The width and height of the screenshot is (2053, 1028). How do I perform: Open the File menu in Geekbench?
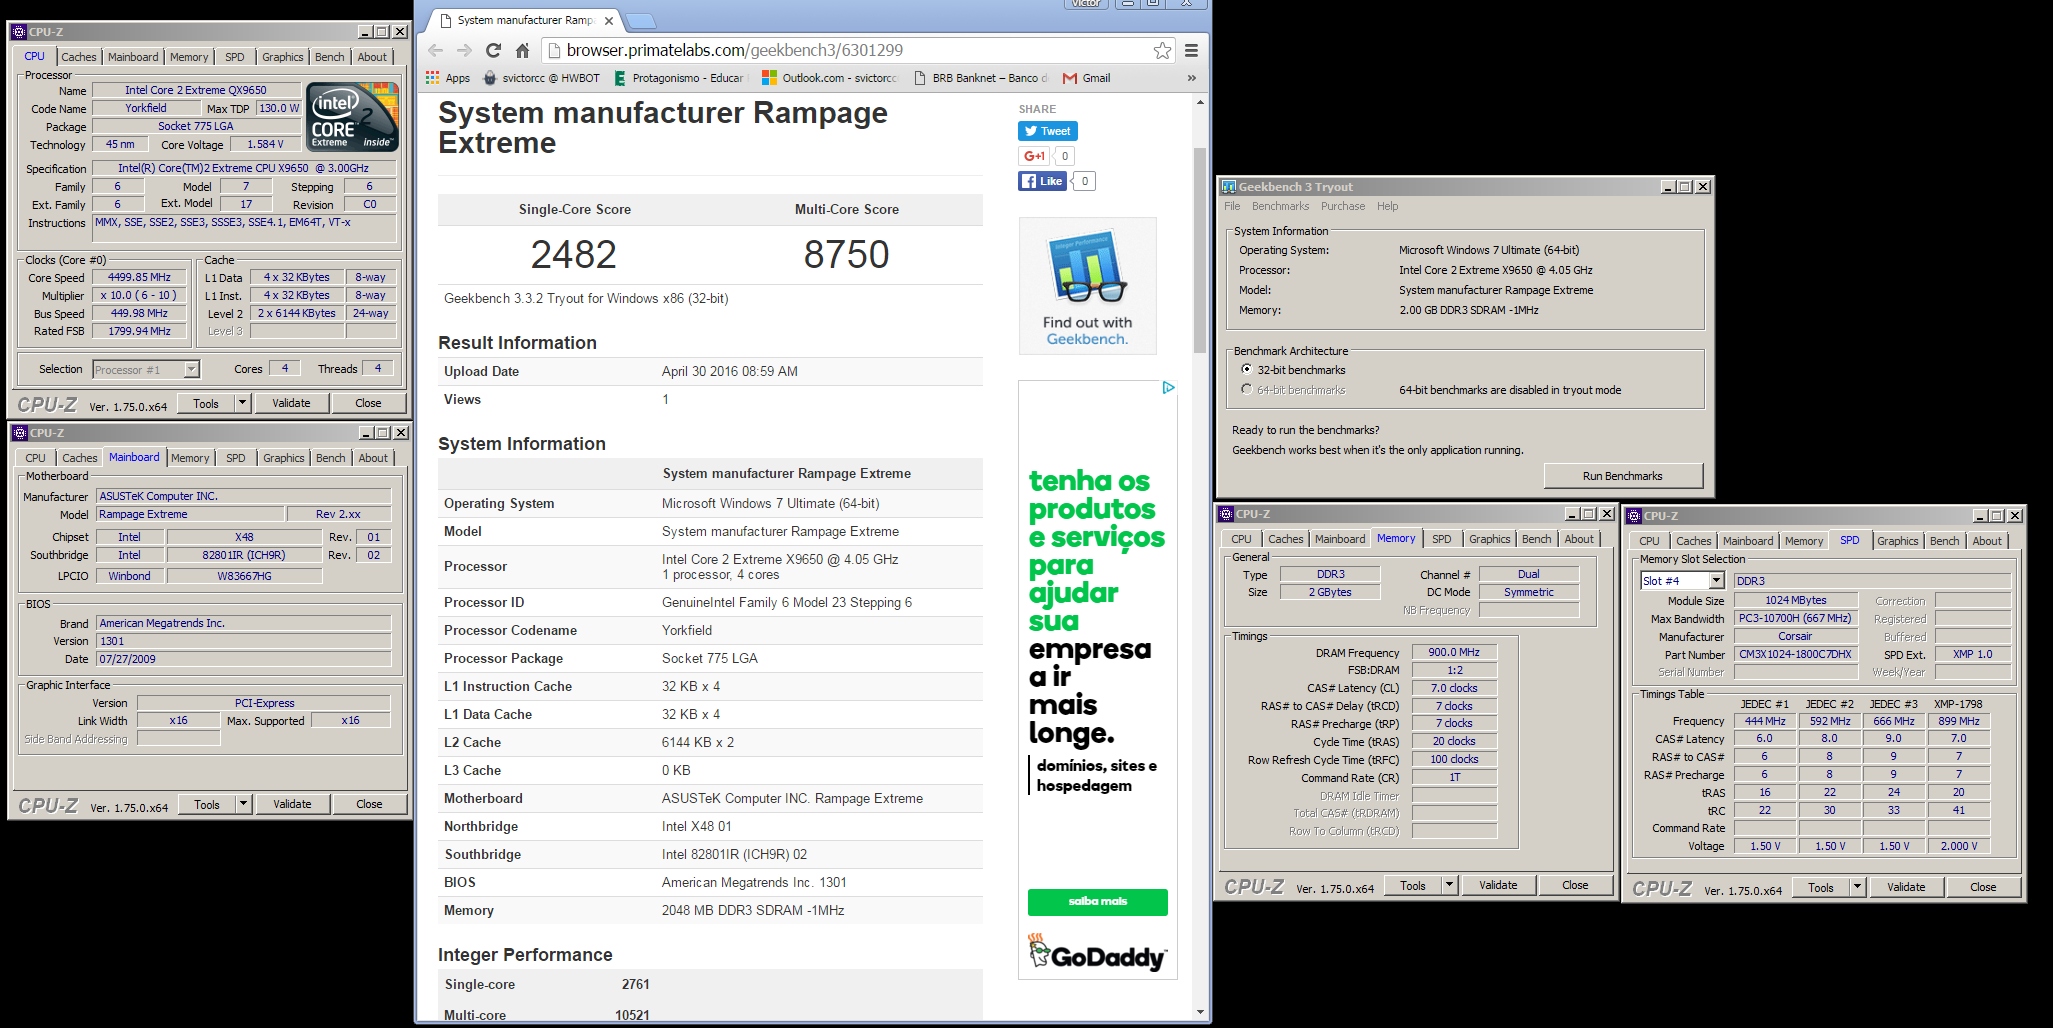pyautogui.click(x=1232, y=206)
